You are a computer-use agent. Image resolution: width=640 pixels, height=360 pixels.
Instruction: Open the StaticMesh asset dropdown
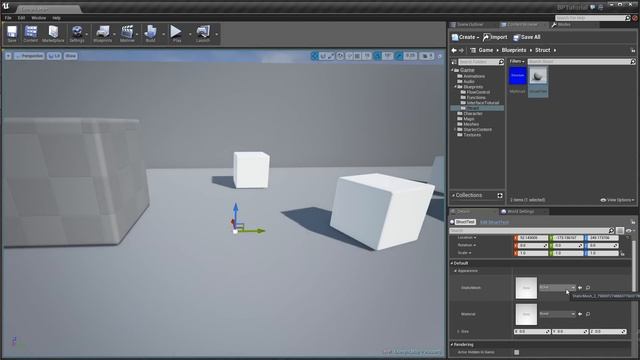point(558,287)
